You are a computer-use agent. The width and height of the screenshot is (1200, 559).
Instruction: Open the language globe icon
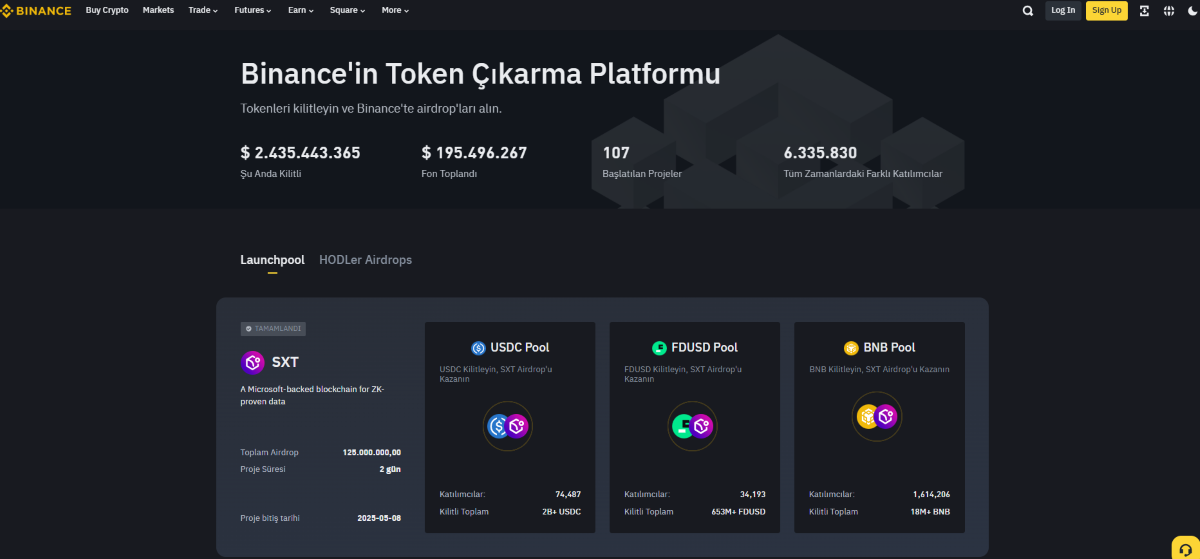pyautogui.click(x=1168, y=10)
